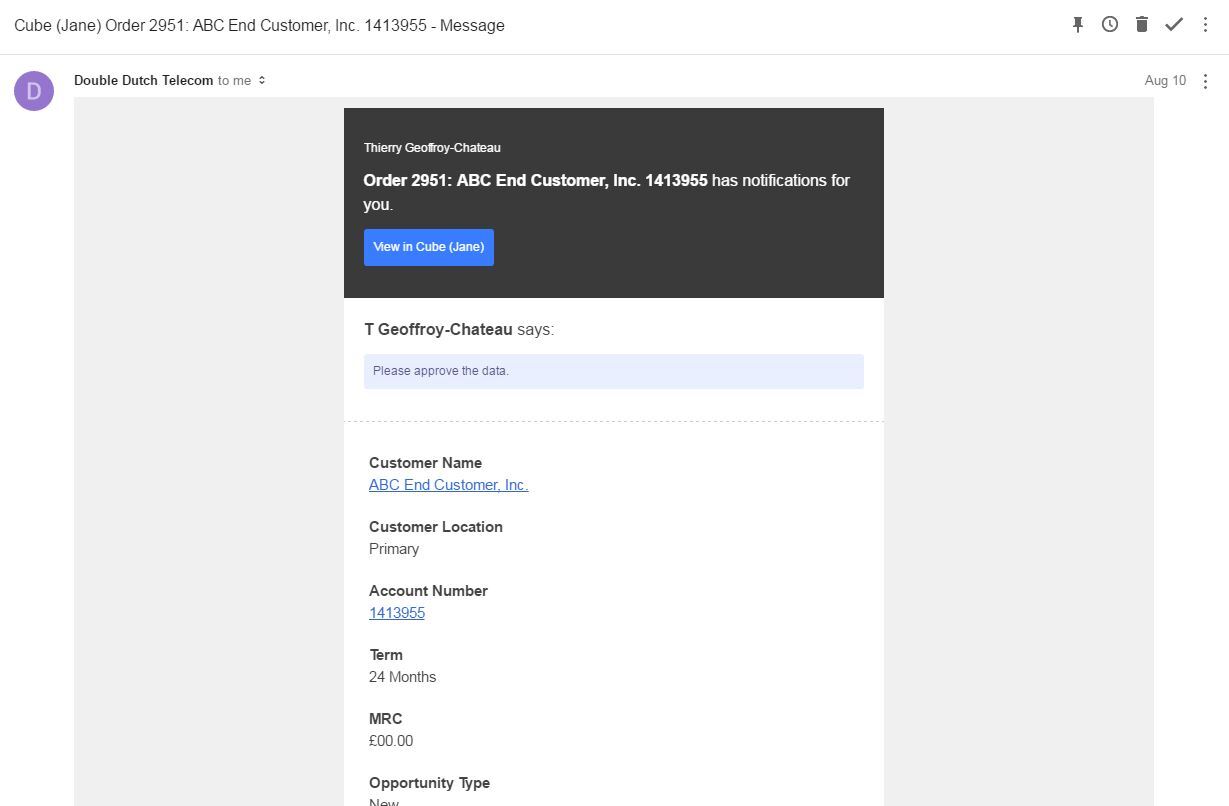Screen dimensions: 1229x806
Task: Open the three-dot menu beside Aug 10
Action: pyautogui.click(x=1205, y=81)
